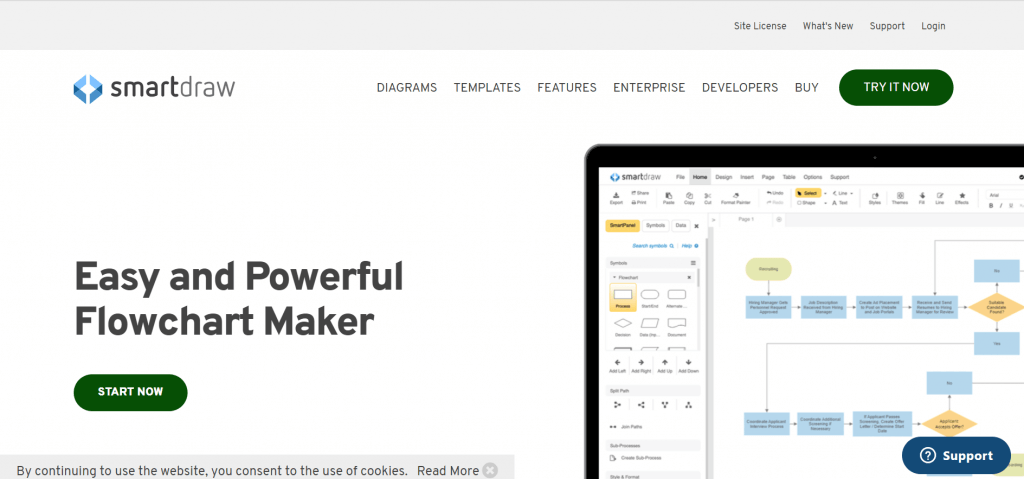
Task: Open the DIAGRAMS navigation item
Action: click(x=407, y=88)
